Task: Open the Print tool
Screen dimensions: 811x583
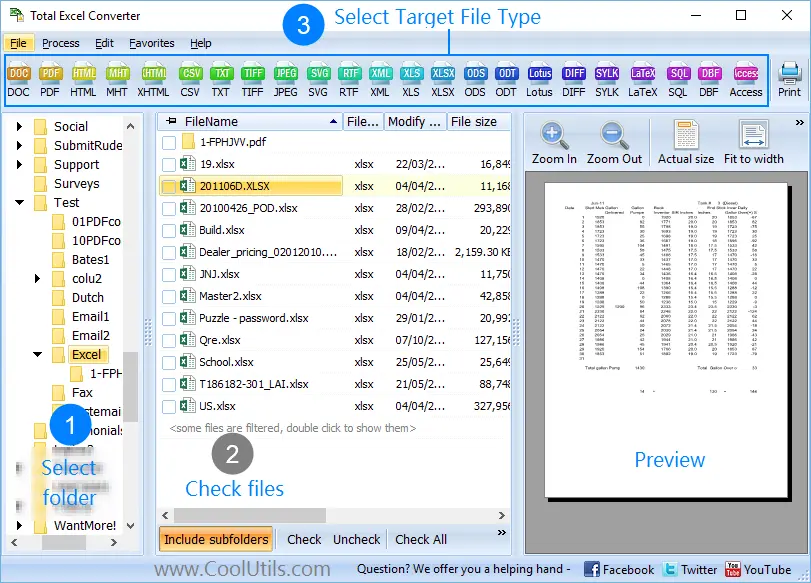Action: (x=789, y=80)
